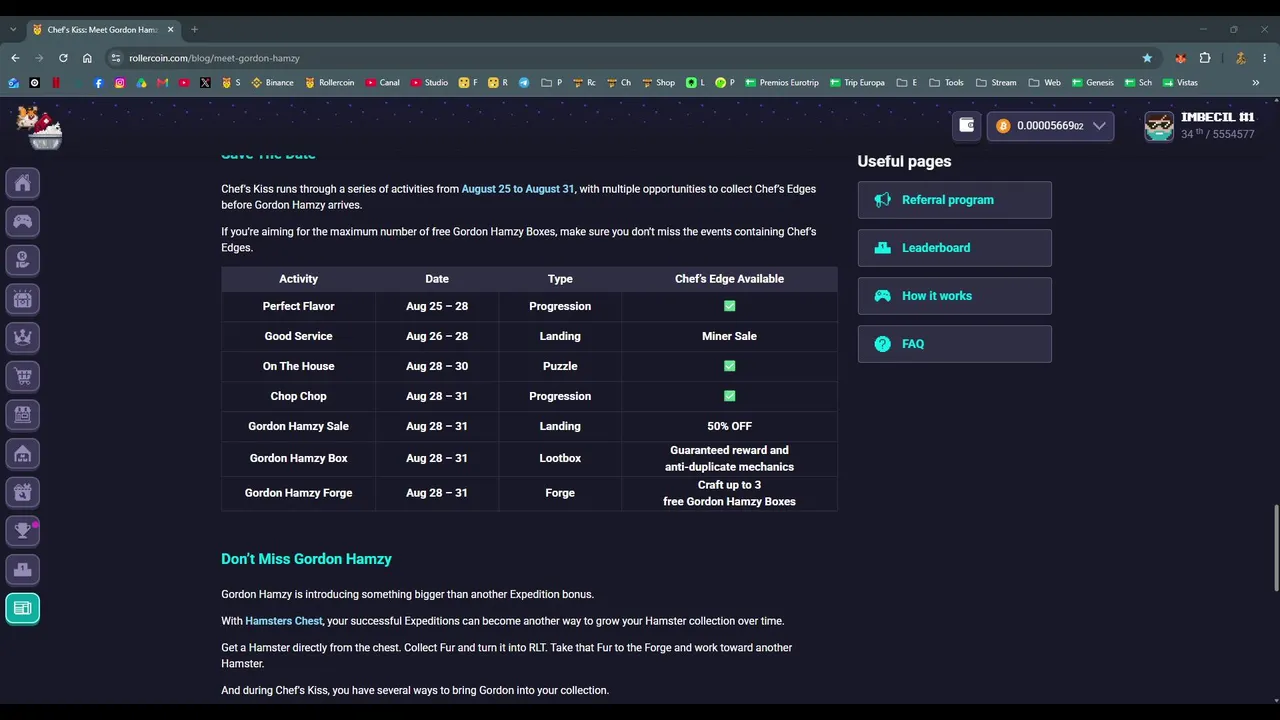Open the shopping cart store icon
The image size is (1280, 720).
(x=23, y=376)
